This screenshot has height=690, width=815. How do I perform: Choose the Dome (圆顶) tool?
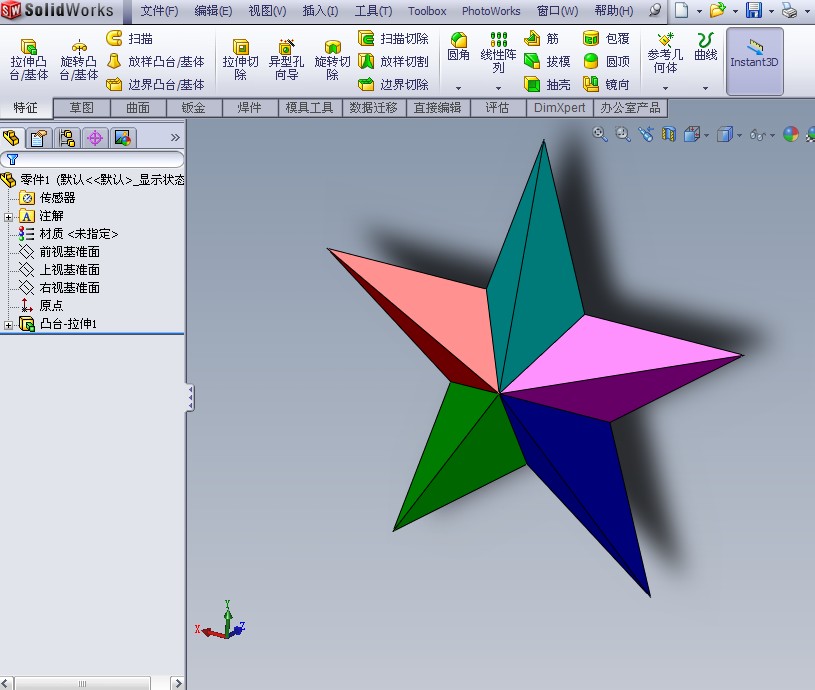[x=606, y=61]
